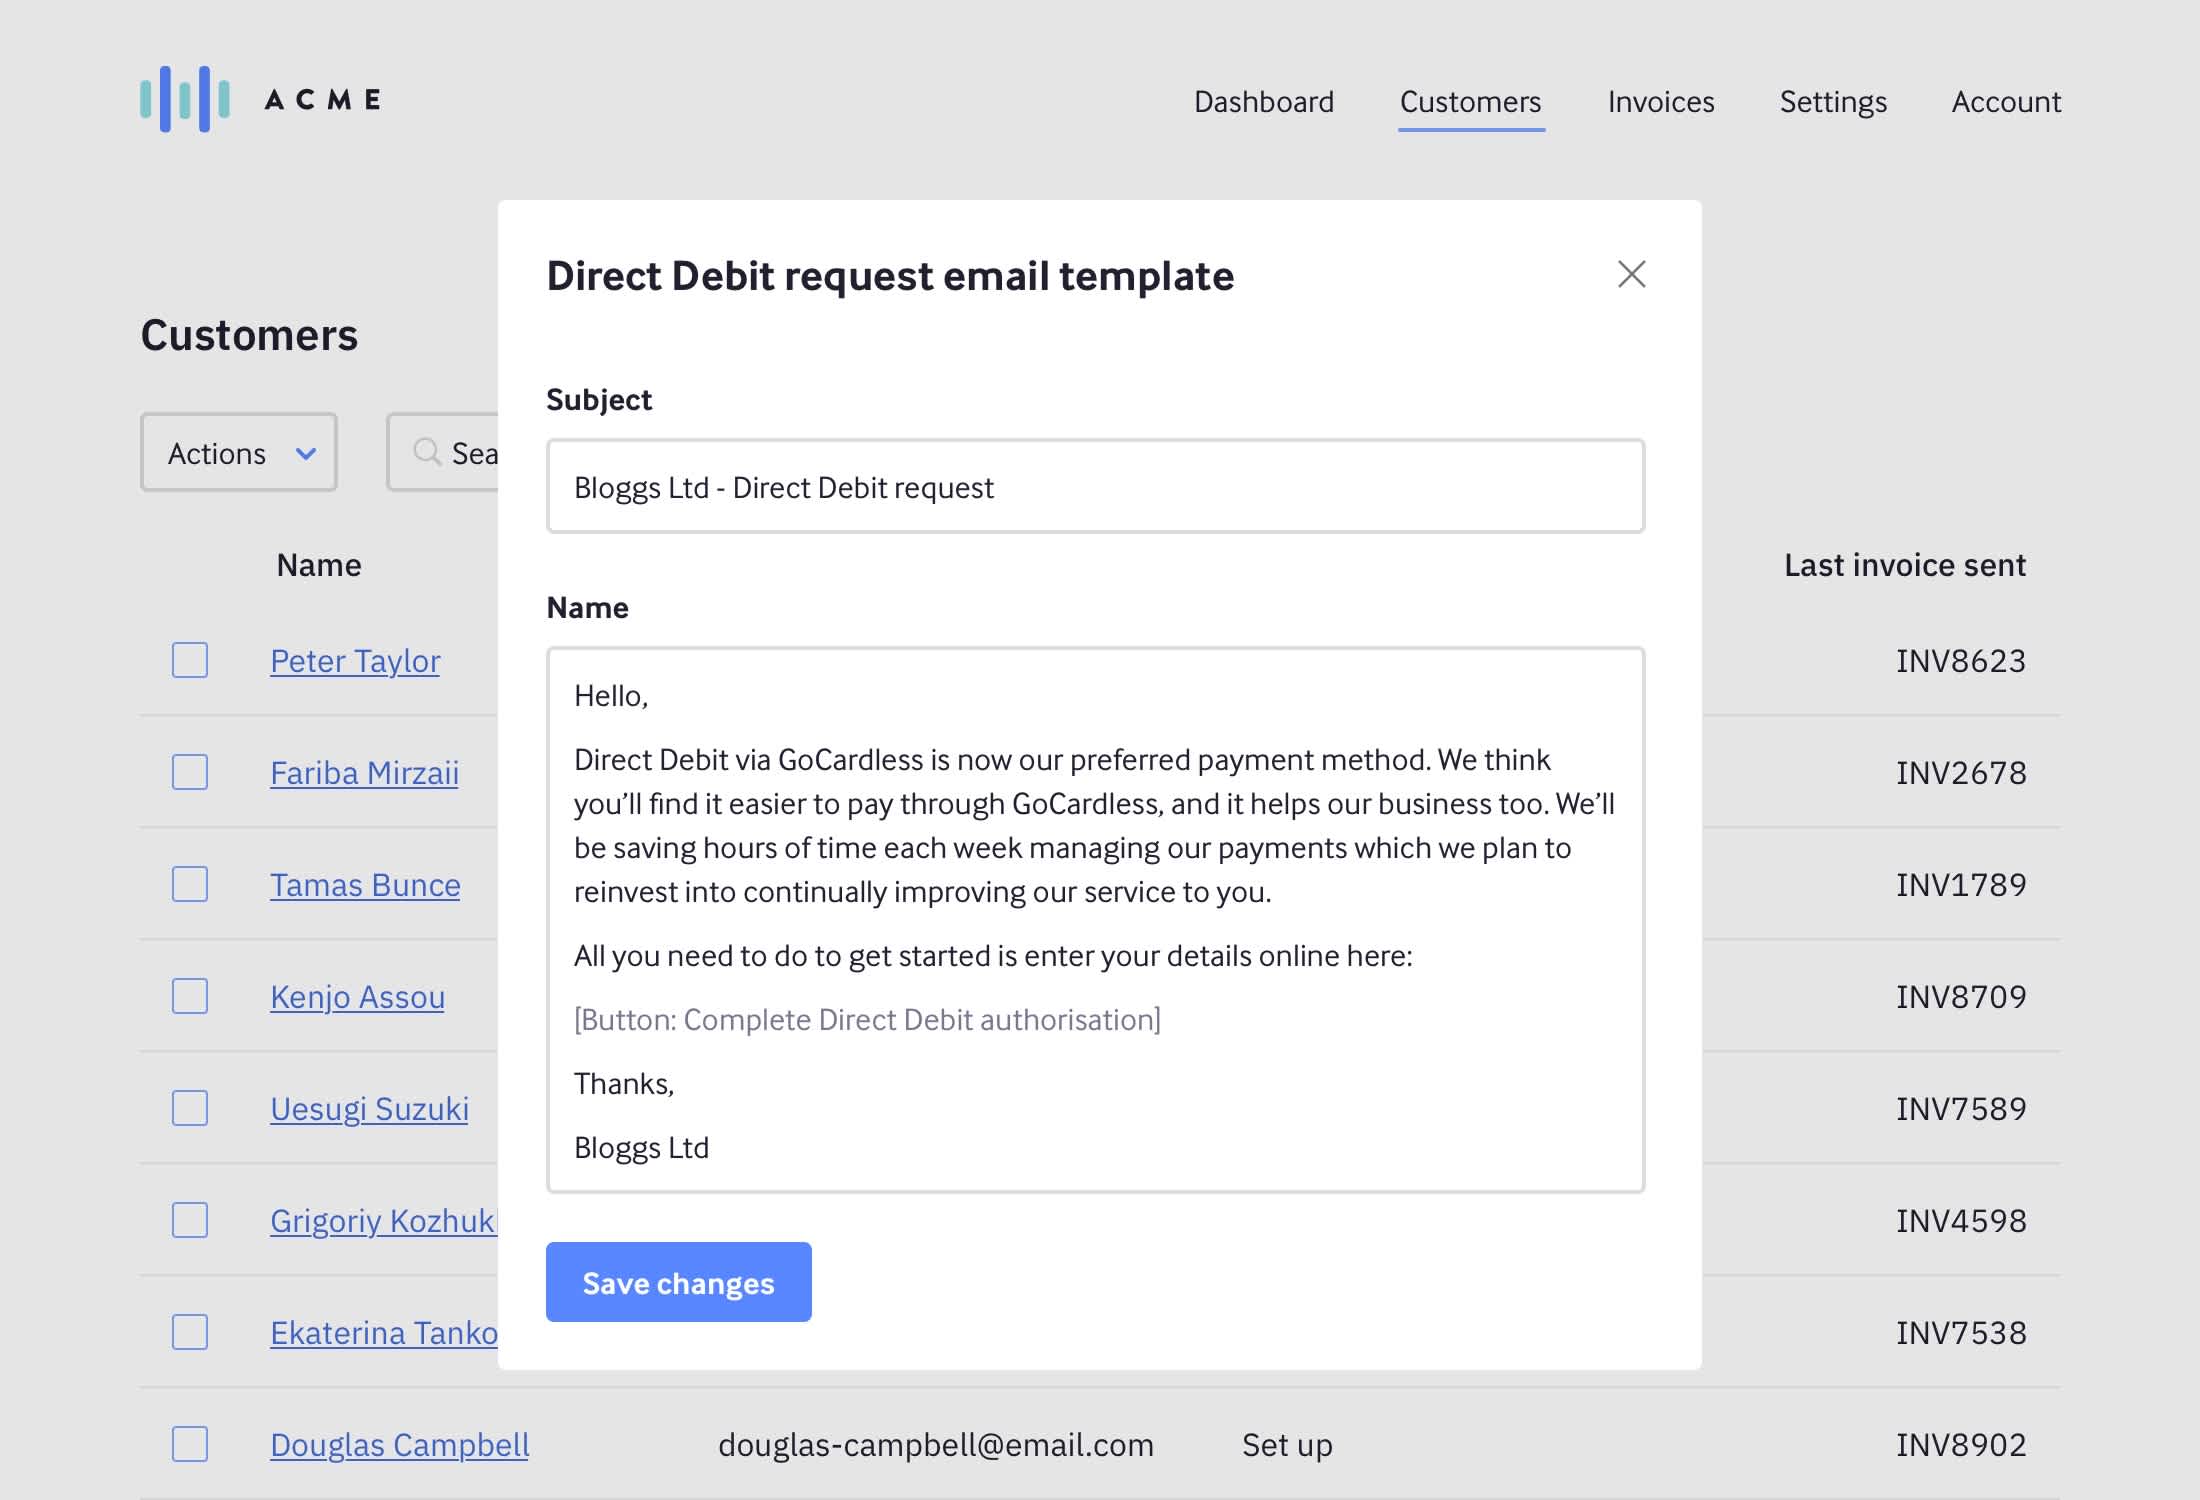
Task: Open the Dashboard nav item
Action: 1263,102
